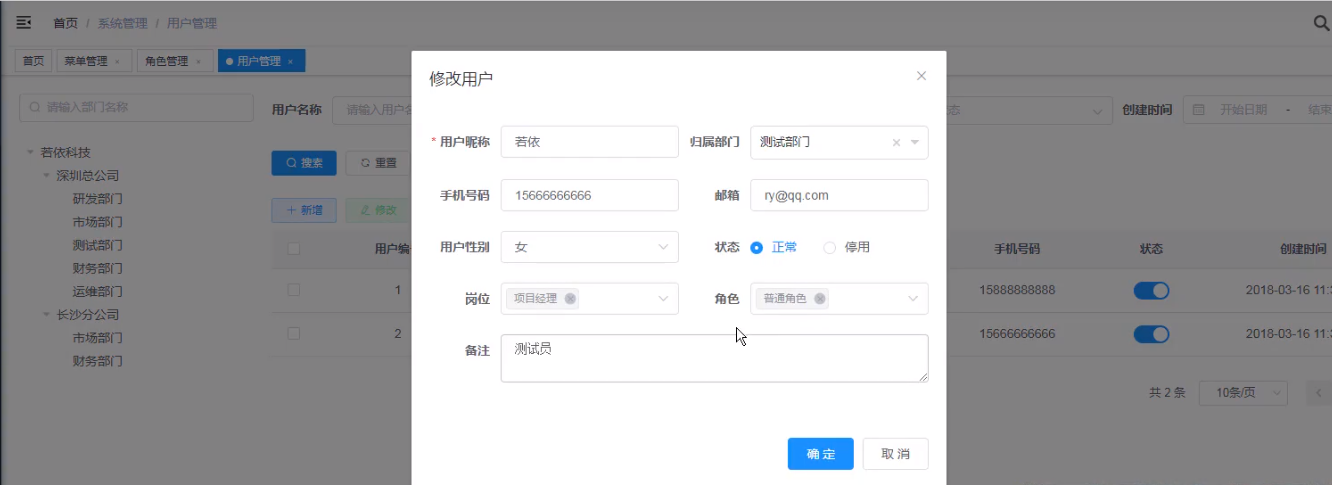Click 系统管理 in breadcrumb

point(121,23)
